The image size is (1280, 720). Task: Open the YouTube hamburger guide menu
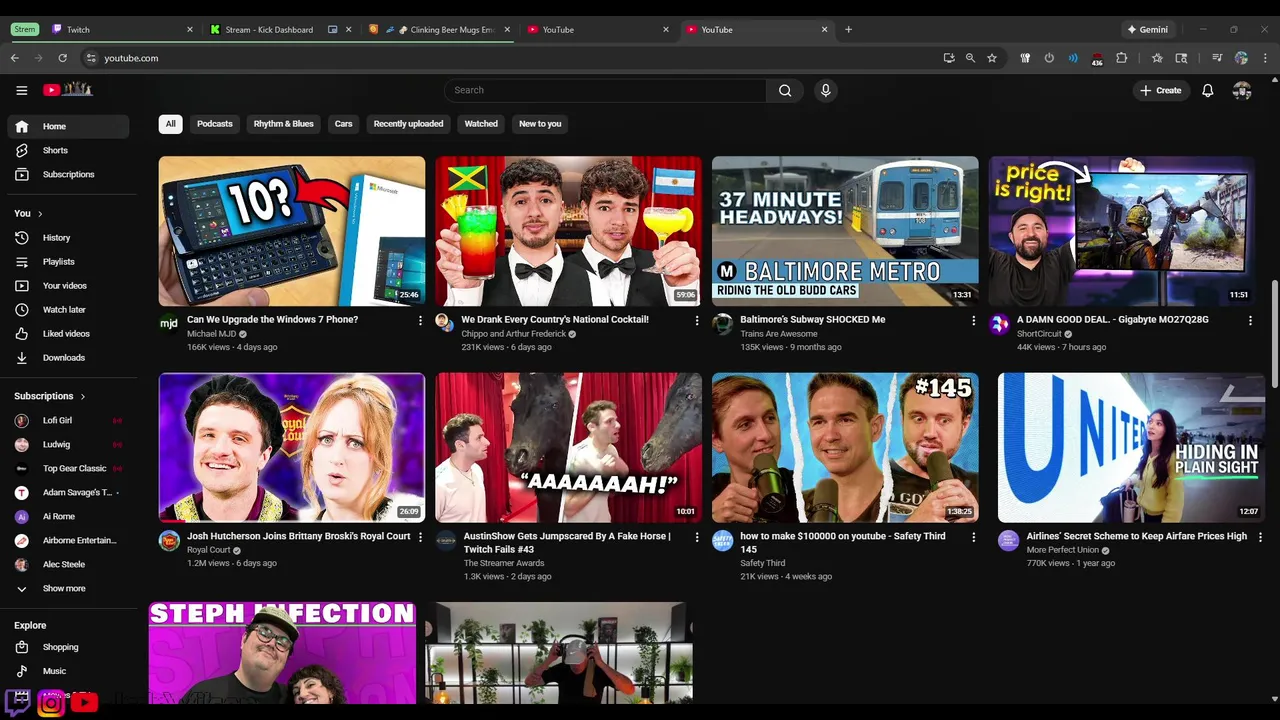[22, 90]
